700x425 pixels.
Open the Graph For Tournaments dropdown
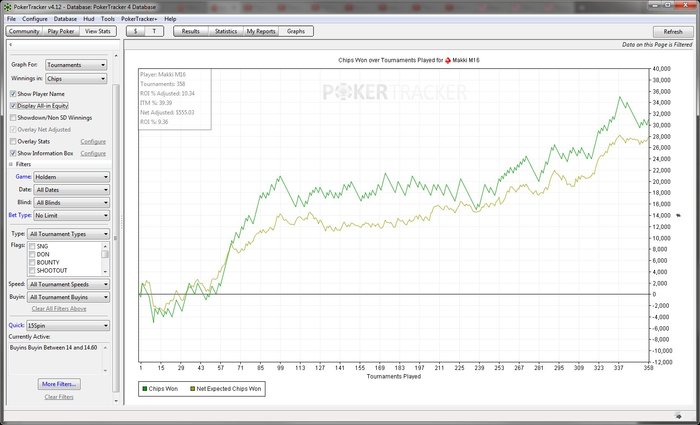[76, 65]
